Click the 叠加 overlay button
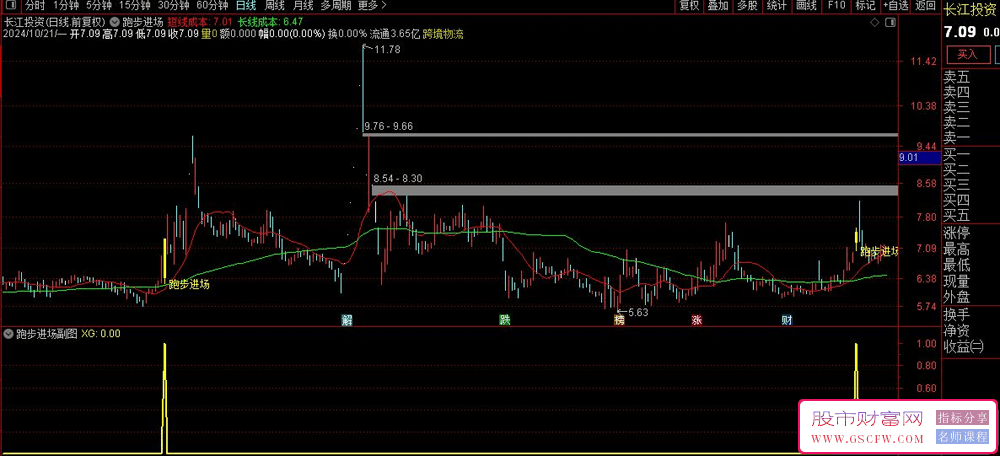Screen dimensions: 1000x456 pos(718,6)
